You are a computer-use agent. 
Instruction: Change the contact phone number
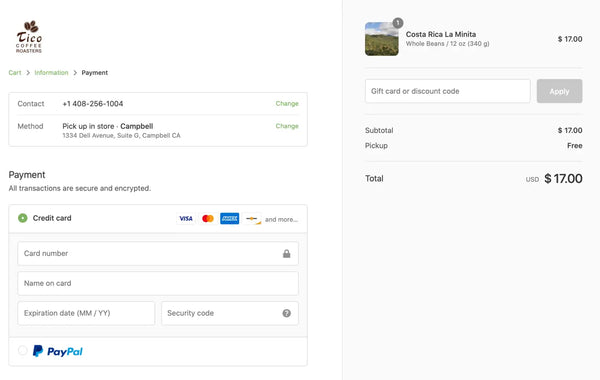tap(287, 104)
